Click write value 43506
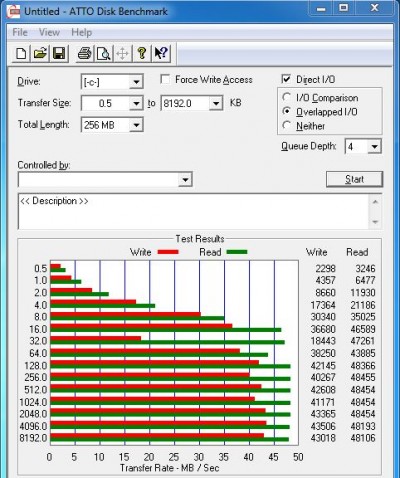This screenshot has width=400, height=478. [x=323, y=426]
